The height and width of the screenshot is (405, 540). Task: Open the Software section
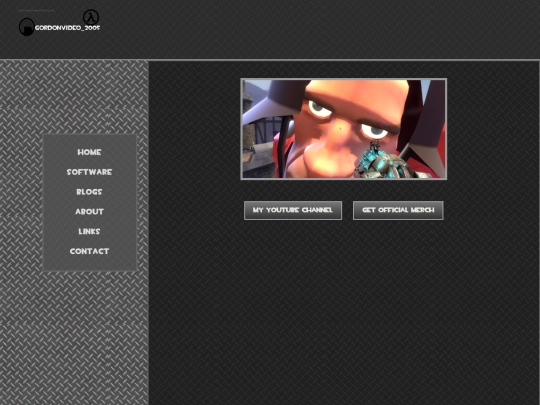[x=89, y=172]
